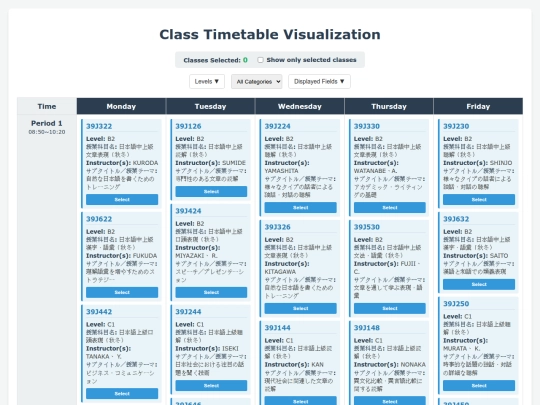Click course code 39J424
The height and width of the screenshot is (405, 540).
[x=188, y=211]
